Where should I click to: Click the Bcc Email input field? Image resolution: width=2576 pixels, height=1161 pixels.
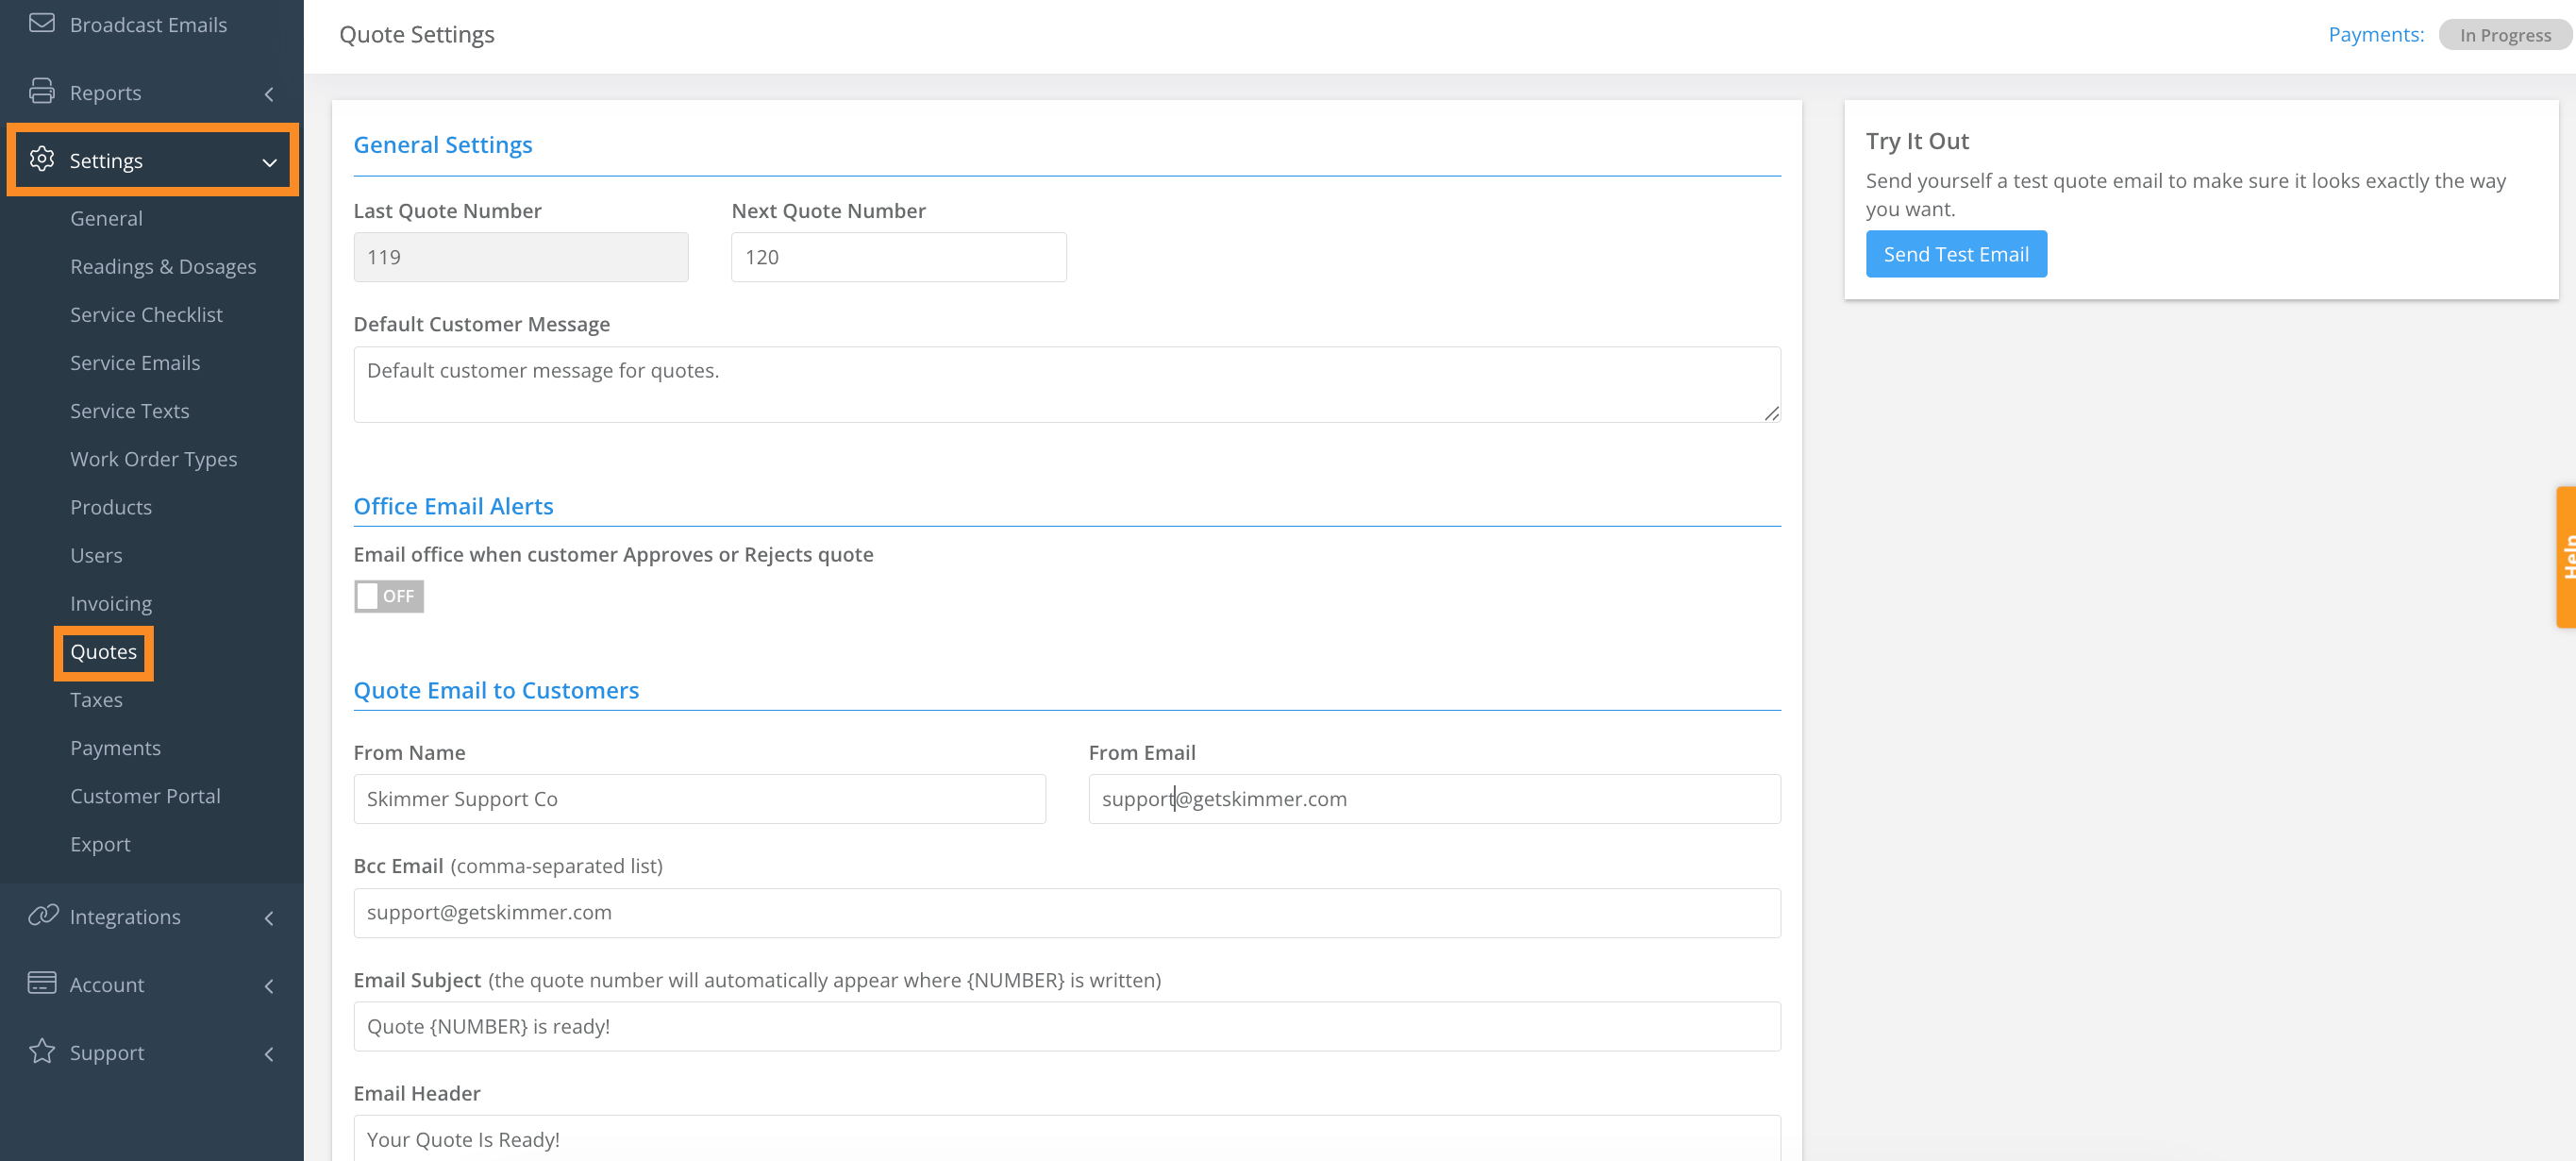click(1066, 912)
